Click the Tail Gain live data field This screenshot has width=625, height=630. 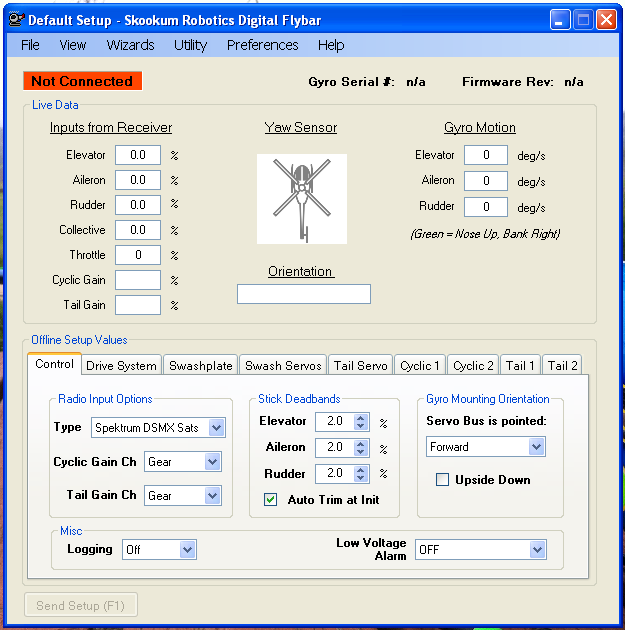tap(138, 305)
